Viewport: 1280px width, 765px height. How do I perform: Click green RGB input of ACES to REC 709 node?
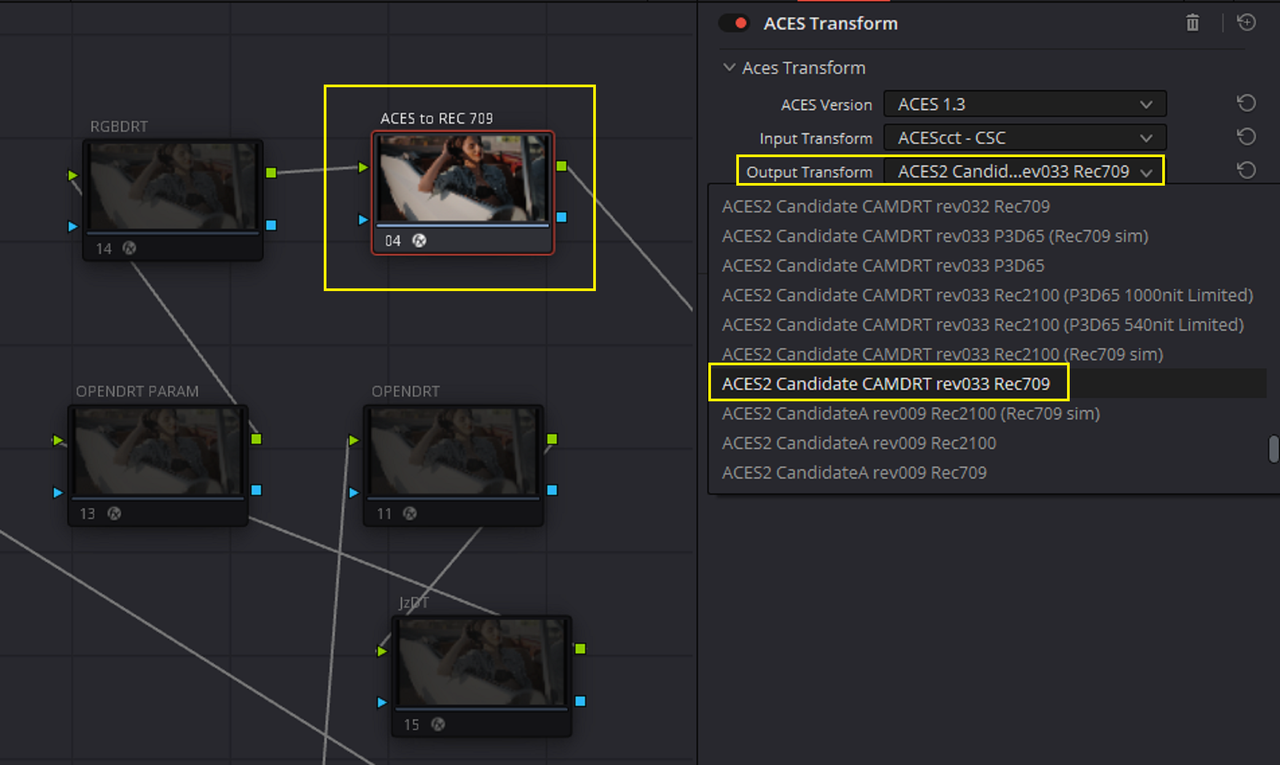tap(363, 167)
